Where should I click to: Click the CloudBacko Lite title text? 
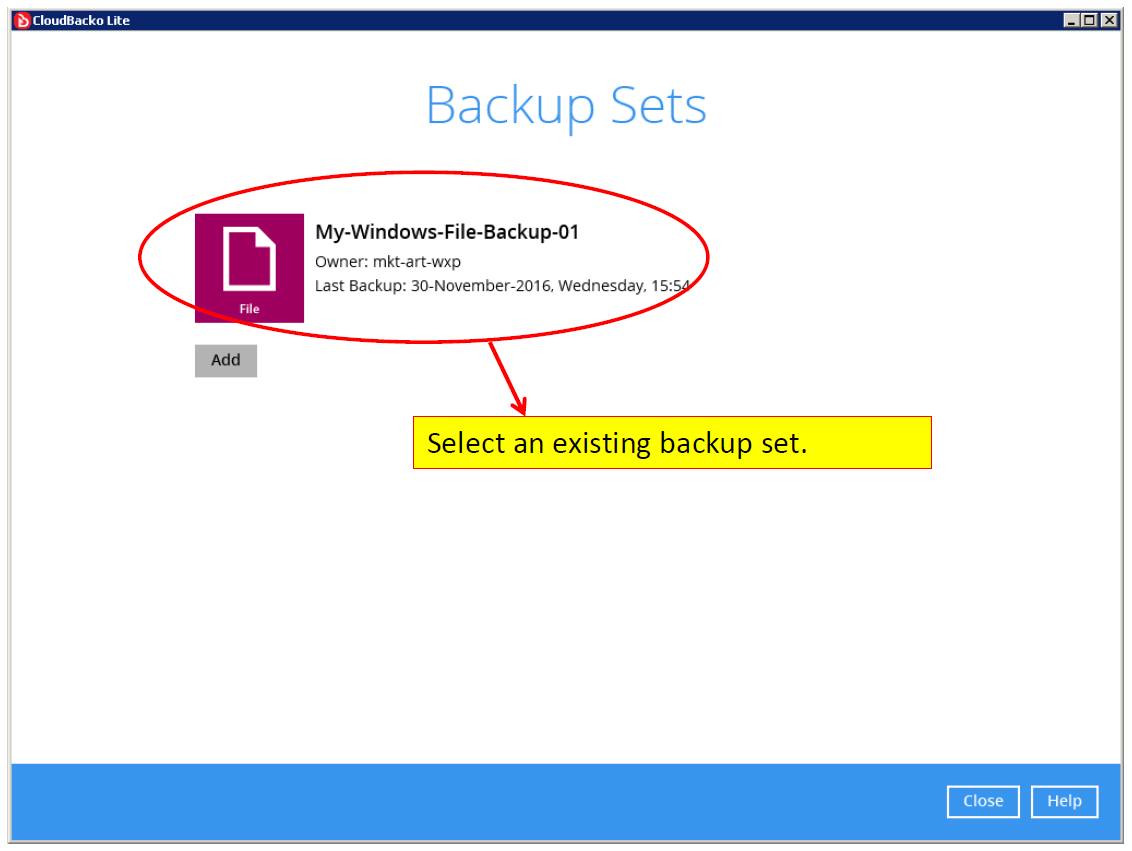pyautogui.click(x=81, y=20)
